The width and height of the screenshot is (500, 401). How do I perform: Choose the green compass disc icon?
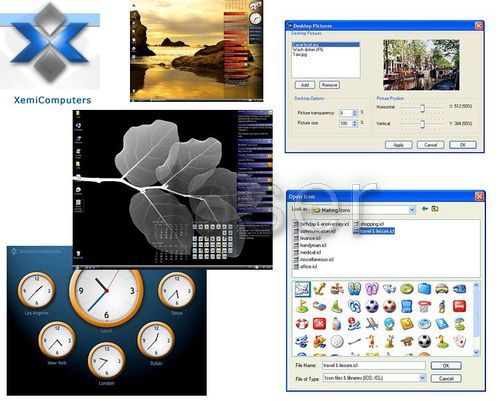point(407,289)
